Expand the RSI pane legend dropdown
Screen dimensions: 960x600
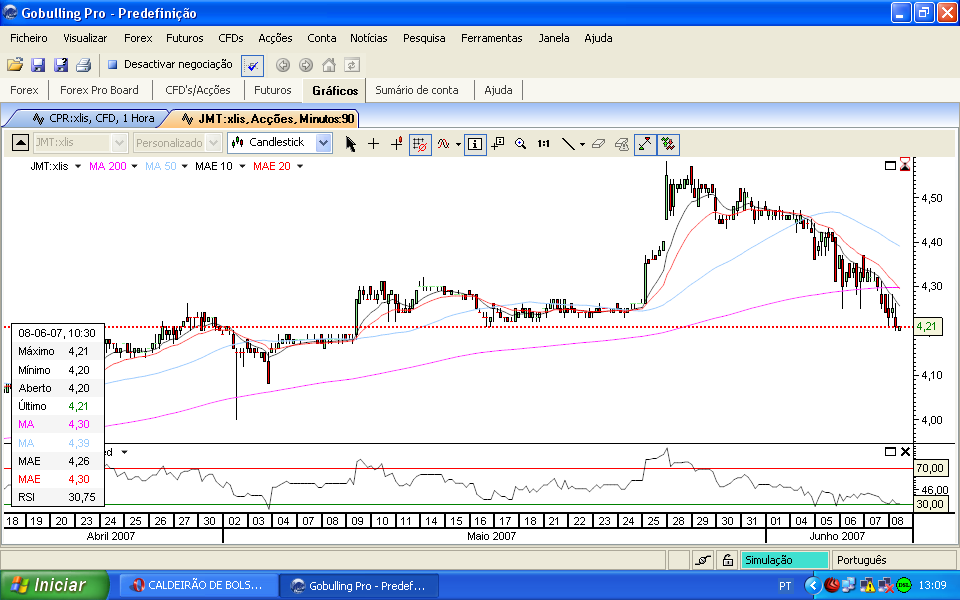tap(124, 452)
